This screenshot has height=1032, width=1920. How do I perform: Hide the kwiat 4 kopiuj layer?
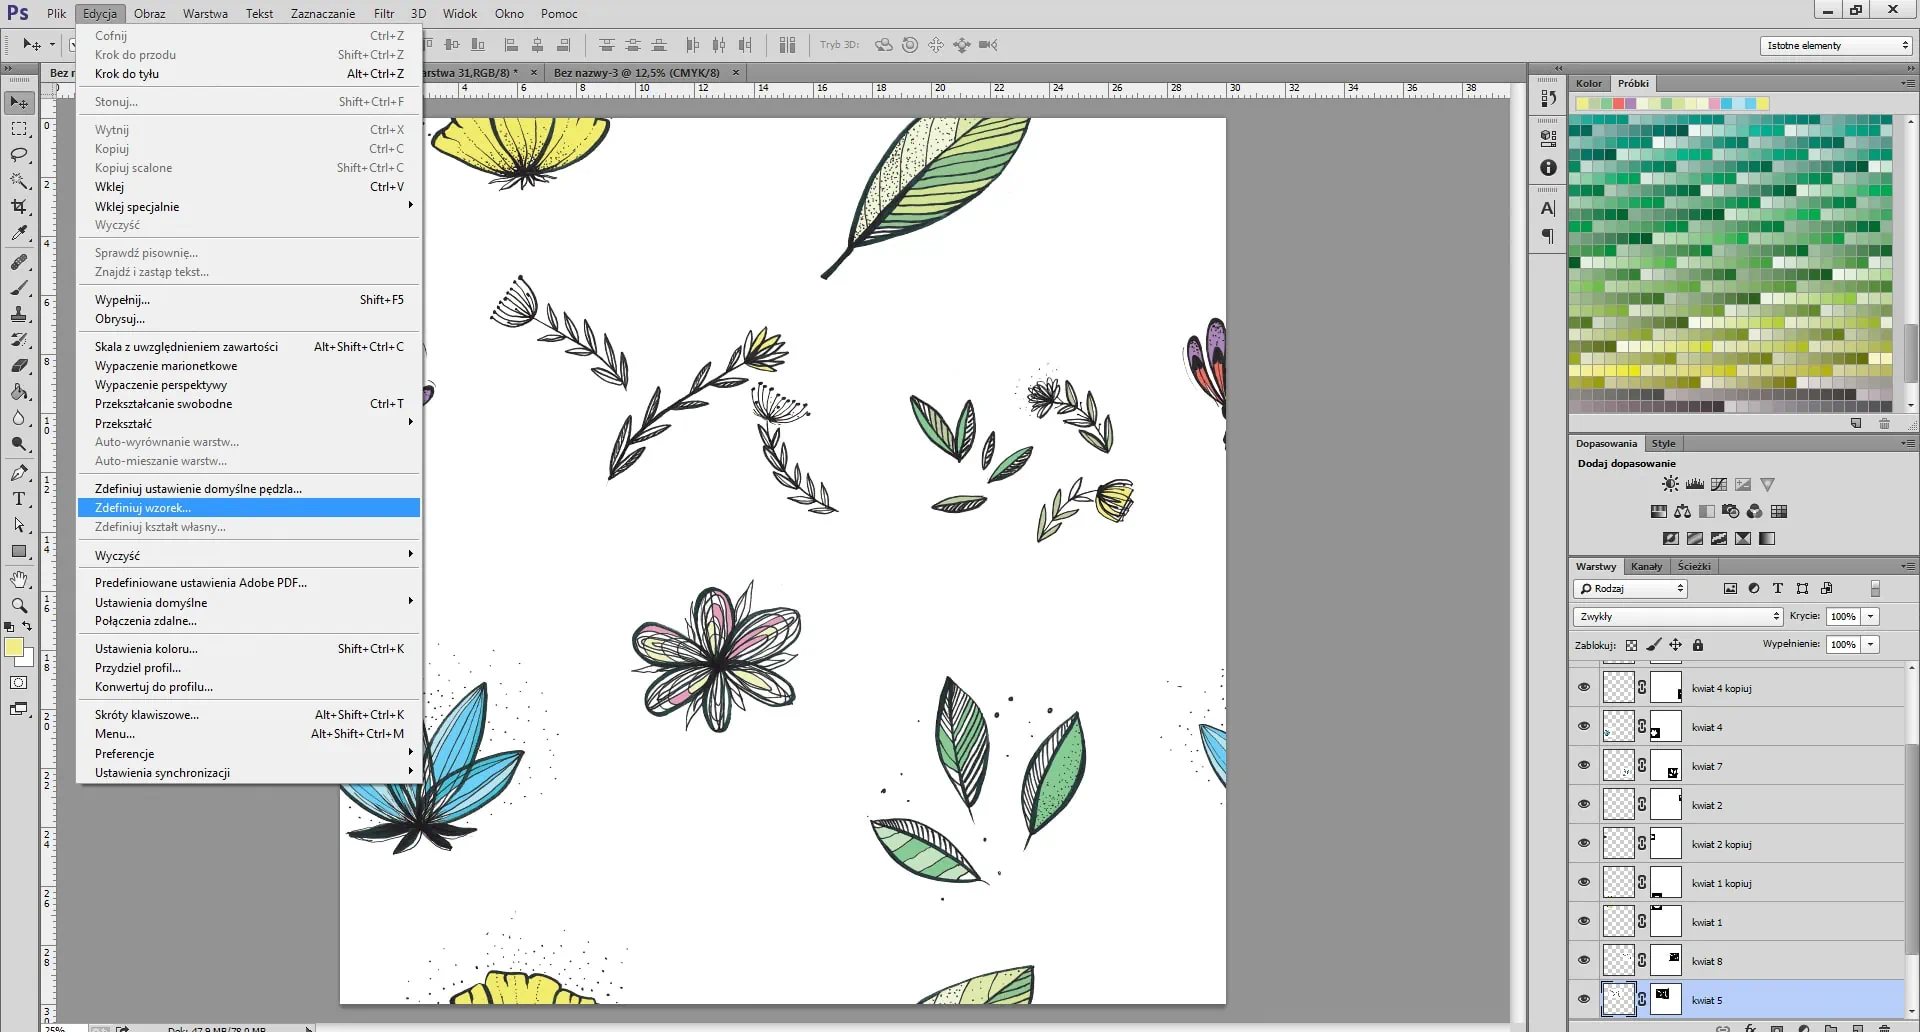pos(1584,688)
